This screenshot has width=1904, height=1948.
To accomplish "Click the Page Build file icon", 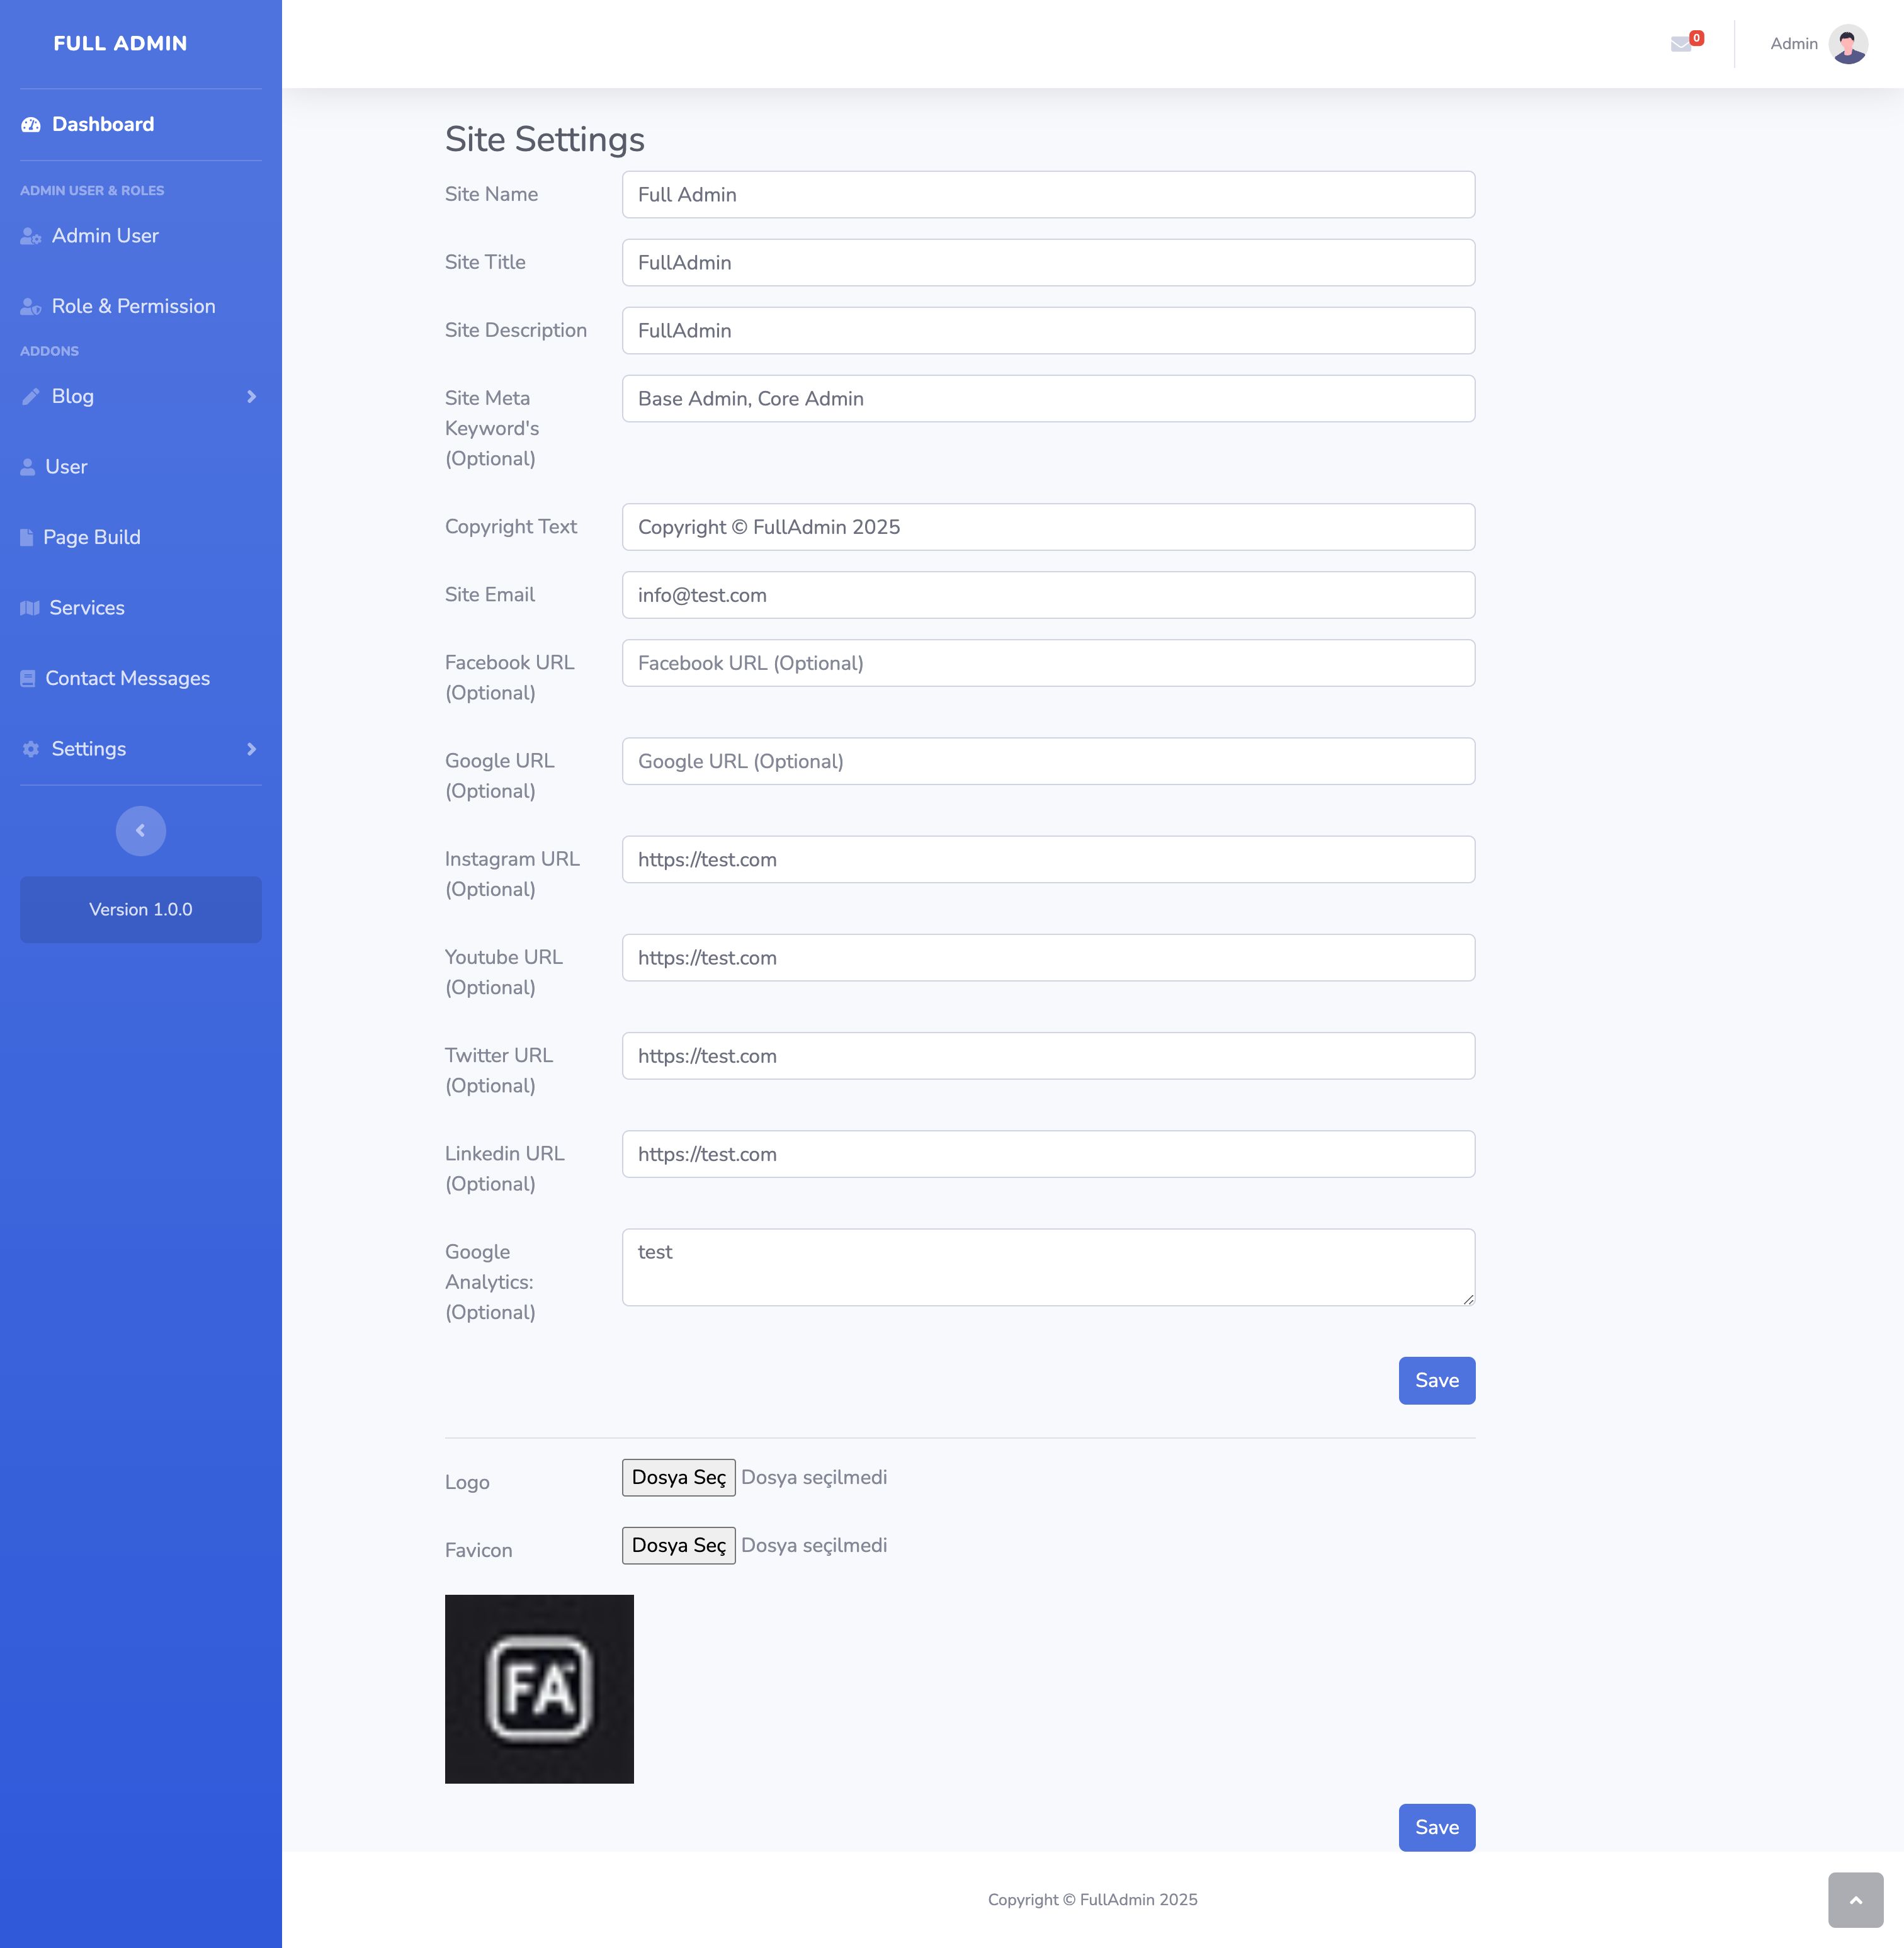I will [27, 538].
